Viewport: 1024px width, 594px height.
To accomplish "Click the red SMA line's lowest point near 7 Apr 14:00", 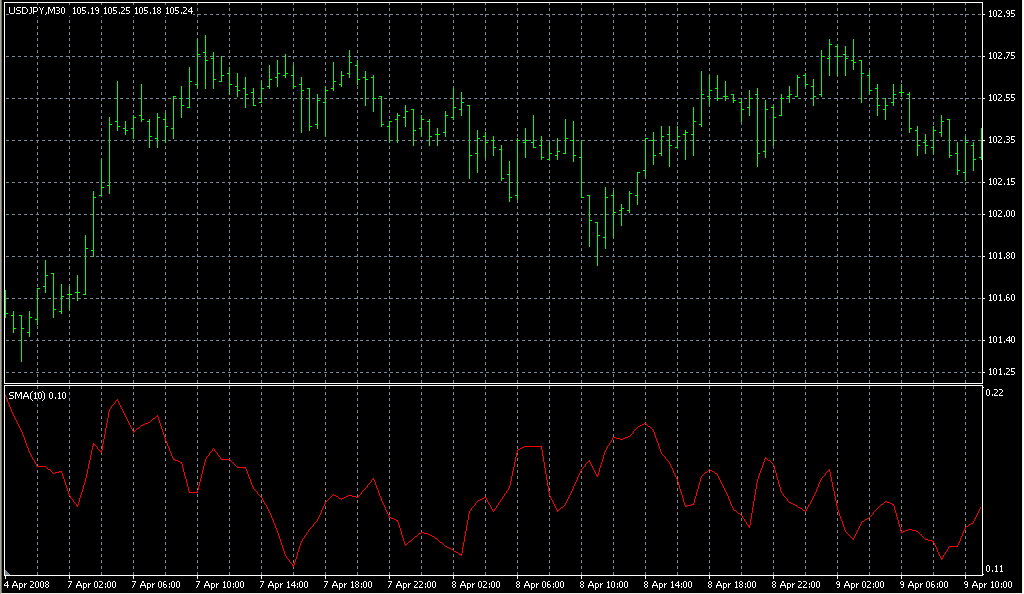I will pyautogui.click(x=292, y=566).
